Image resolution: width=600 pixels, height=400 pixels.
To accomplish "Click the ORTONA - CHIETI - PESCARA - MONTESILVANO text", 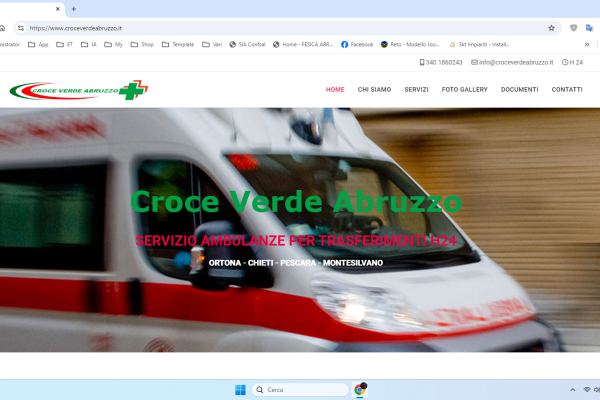I will pos(296,263).
